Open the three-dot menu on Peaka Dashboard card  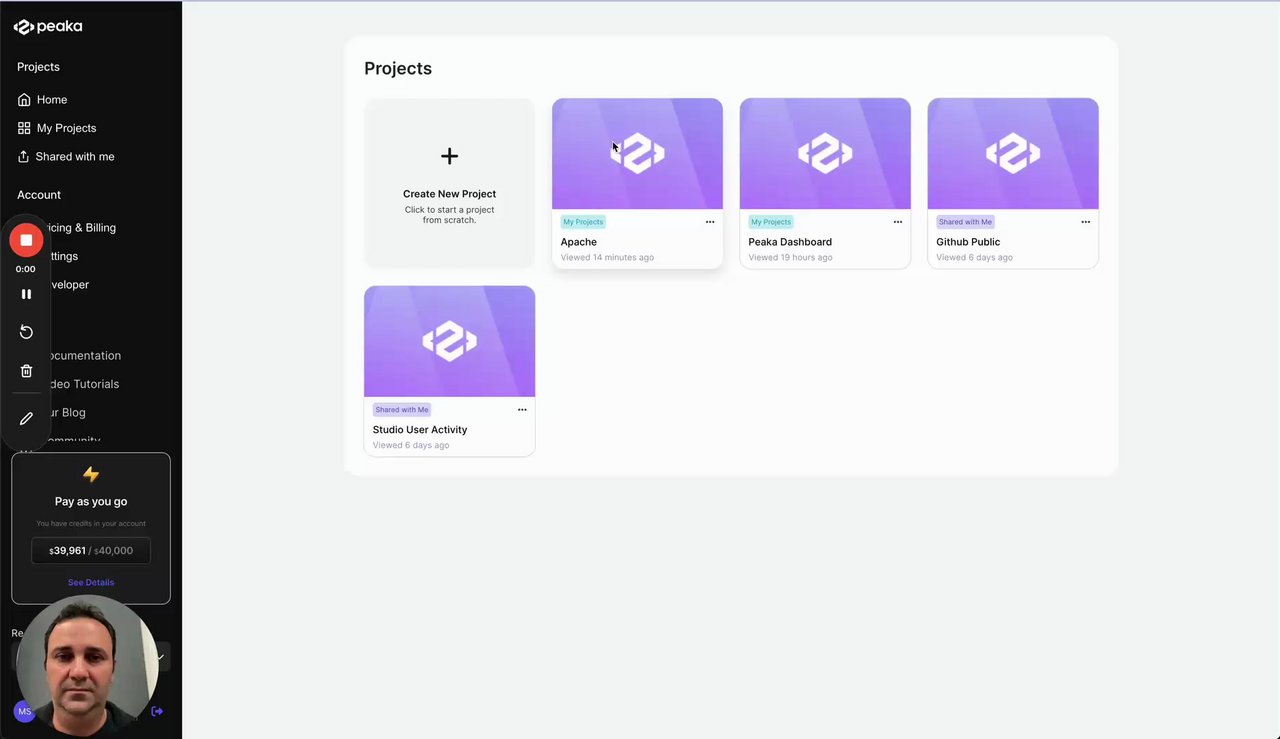898,222
